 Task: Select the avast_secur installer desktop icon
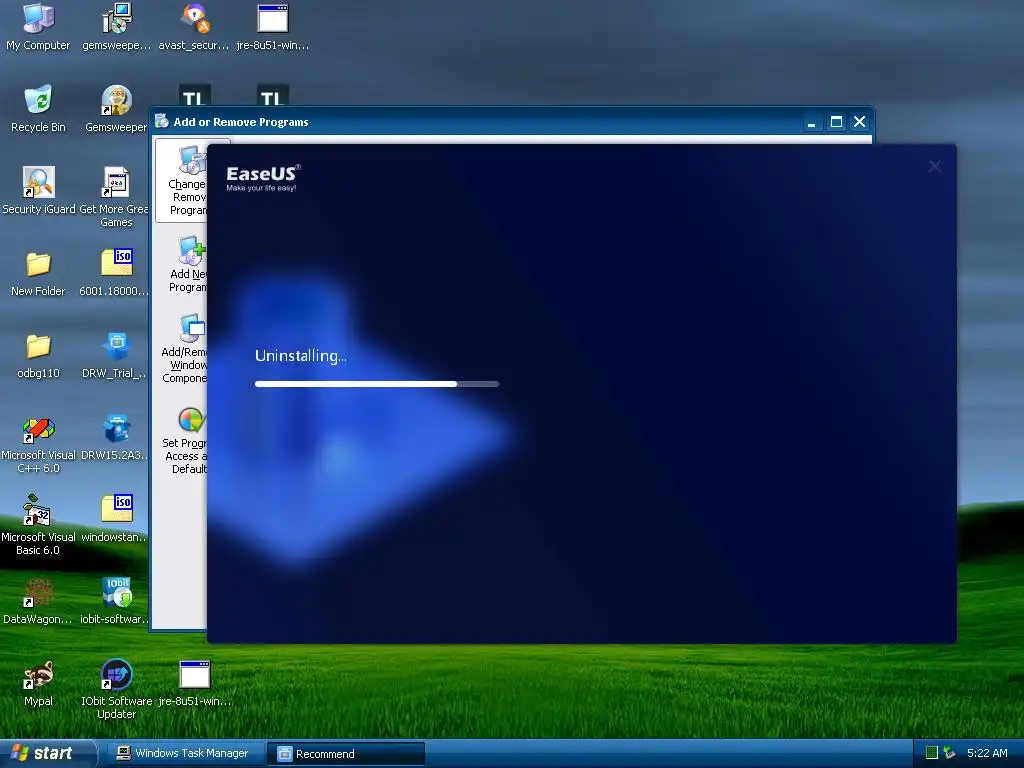point(194,27)
